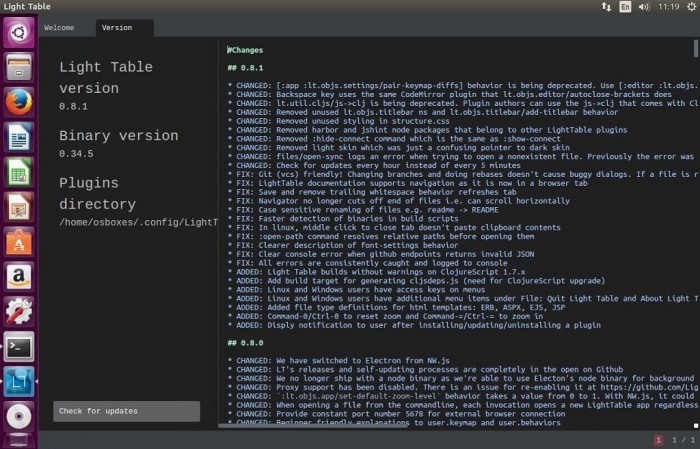Open the sound volume indicator
700x449 pixels.
pyautogui.click(x=644, y=7)
